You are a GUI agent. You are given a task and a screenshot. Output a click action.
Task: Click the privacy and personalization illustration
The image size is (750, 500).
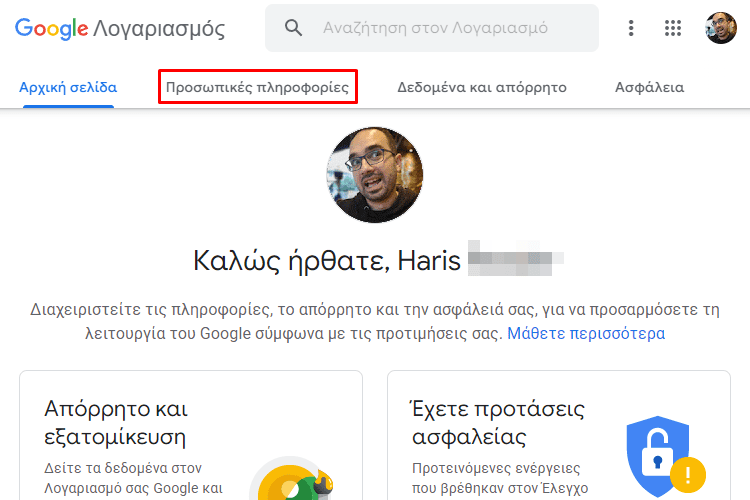coord(293,478)
